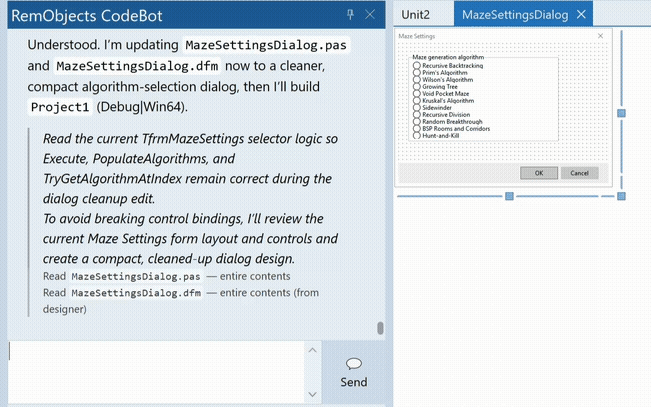Select the Recursive Division option

(441, 115)
